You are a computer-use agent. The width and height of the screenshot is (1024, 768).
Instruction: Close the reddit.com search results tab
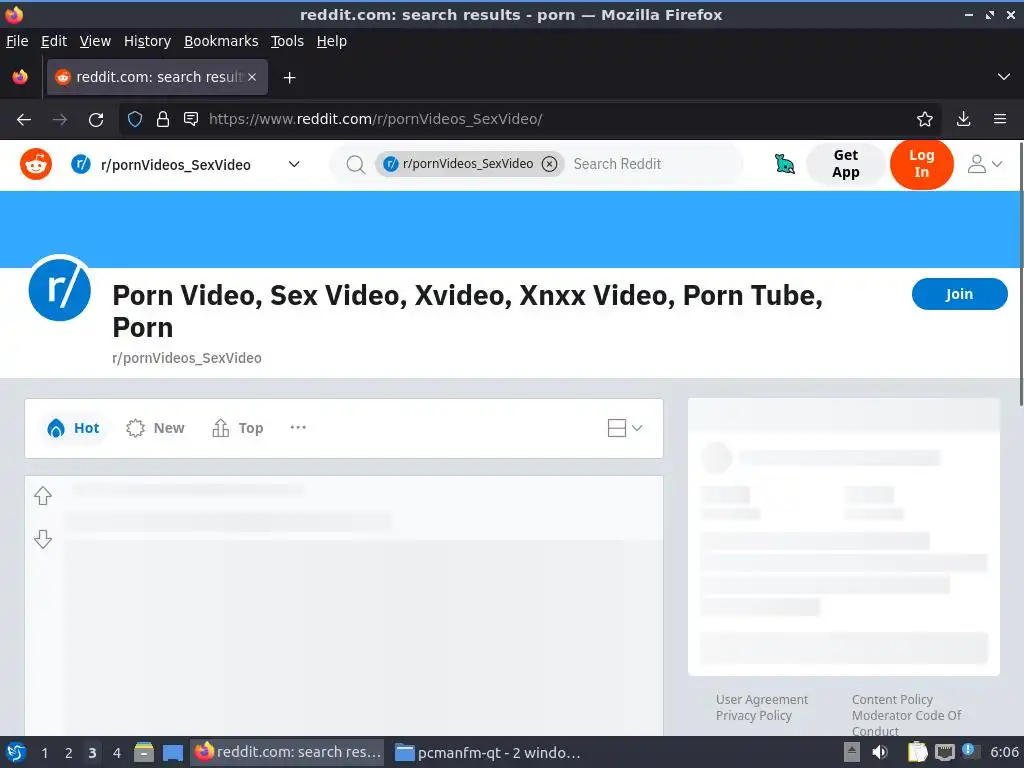point(252,77)
